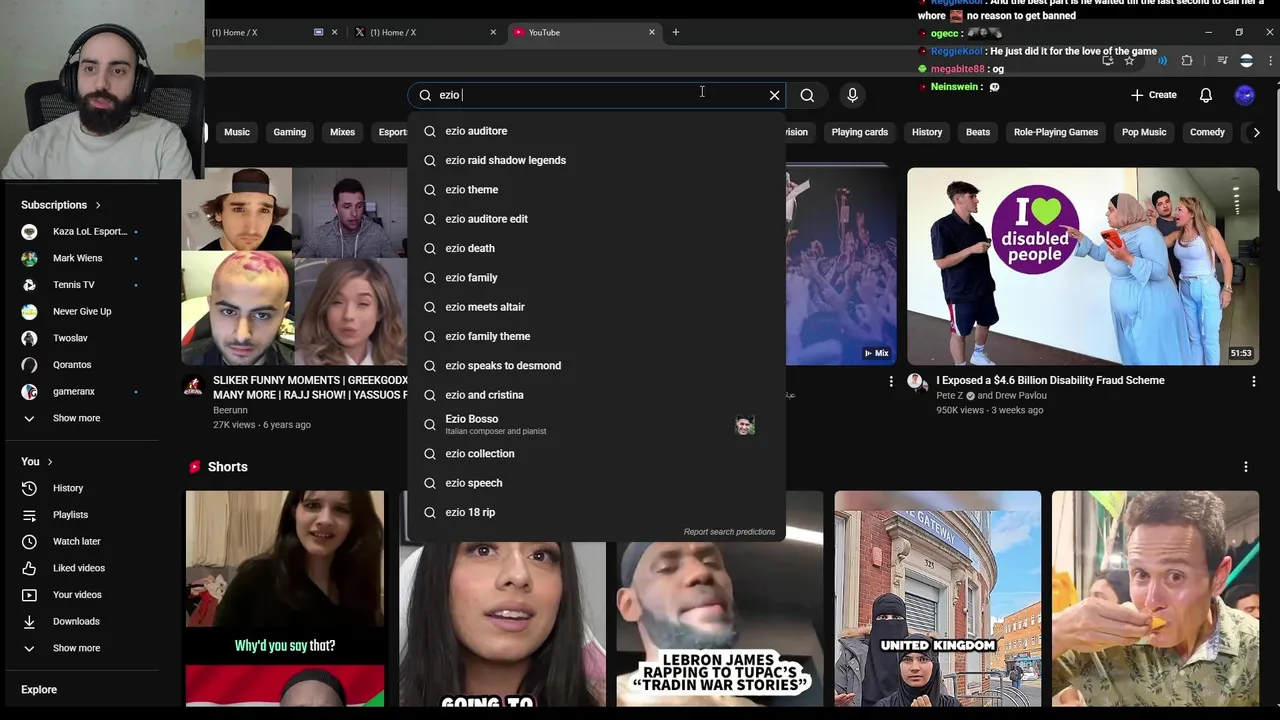
Task: Select the Beats filter chip
Action: 978,132
